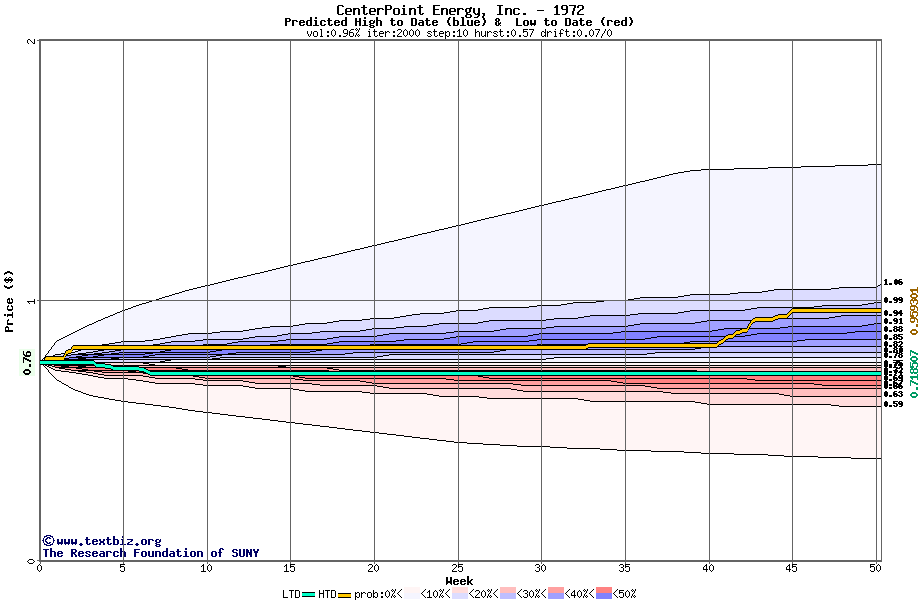The width and height of the screenshot is (920, 600).
Task: Click the "<50%" legend label
Action: tap(625, 594)
